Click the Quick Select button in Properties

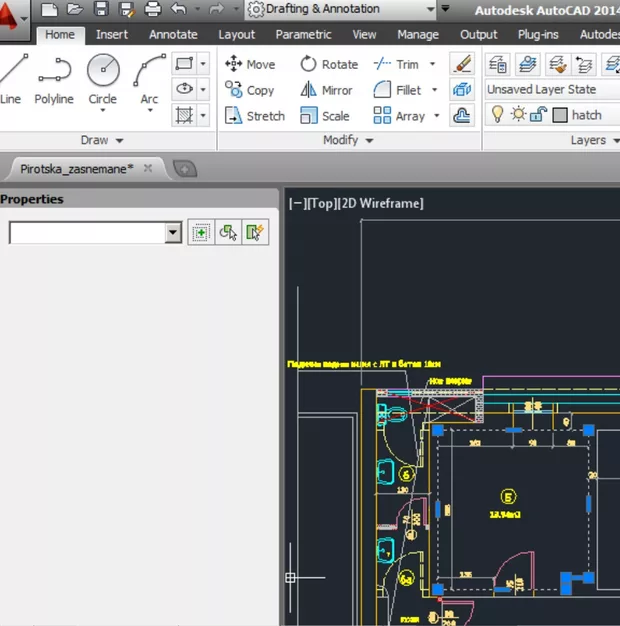pyautogui.click(x=255, y=233)
